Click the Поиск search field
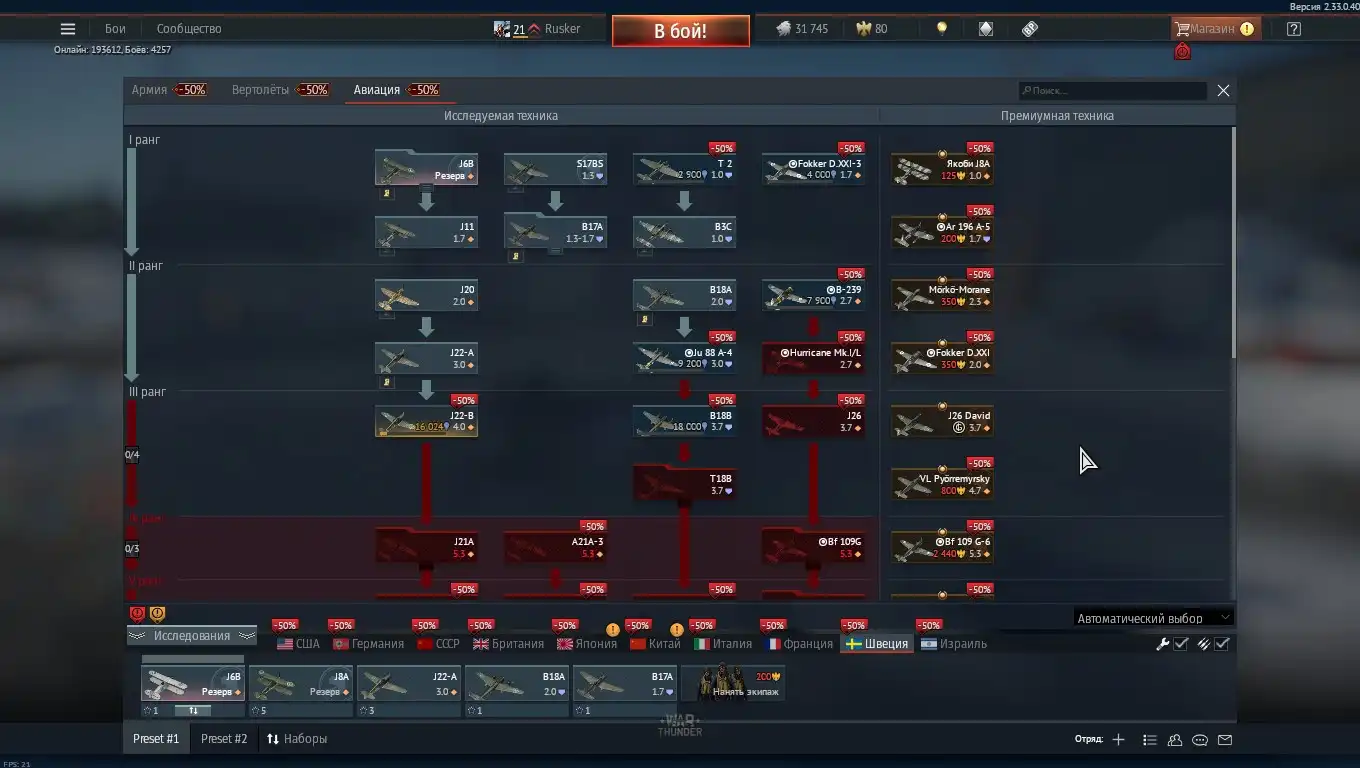1360x768 pixels. (1112, 91)
